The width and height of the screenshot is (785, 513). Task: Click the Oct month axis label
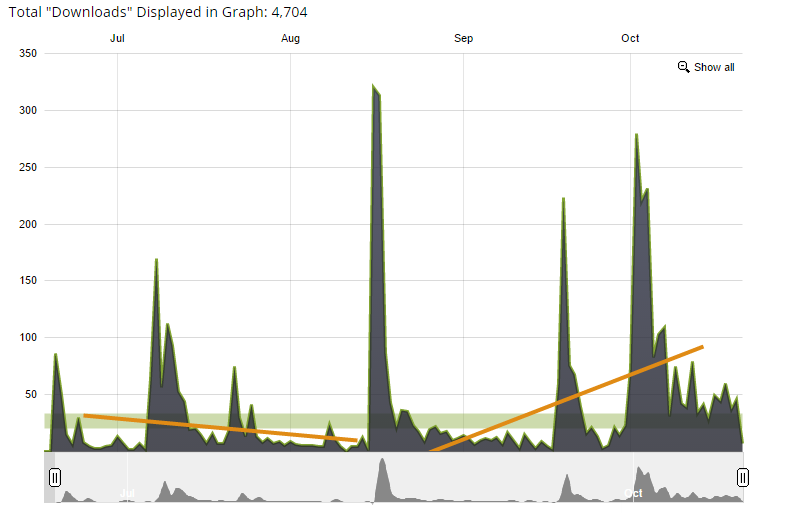tap(630, 38)
